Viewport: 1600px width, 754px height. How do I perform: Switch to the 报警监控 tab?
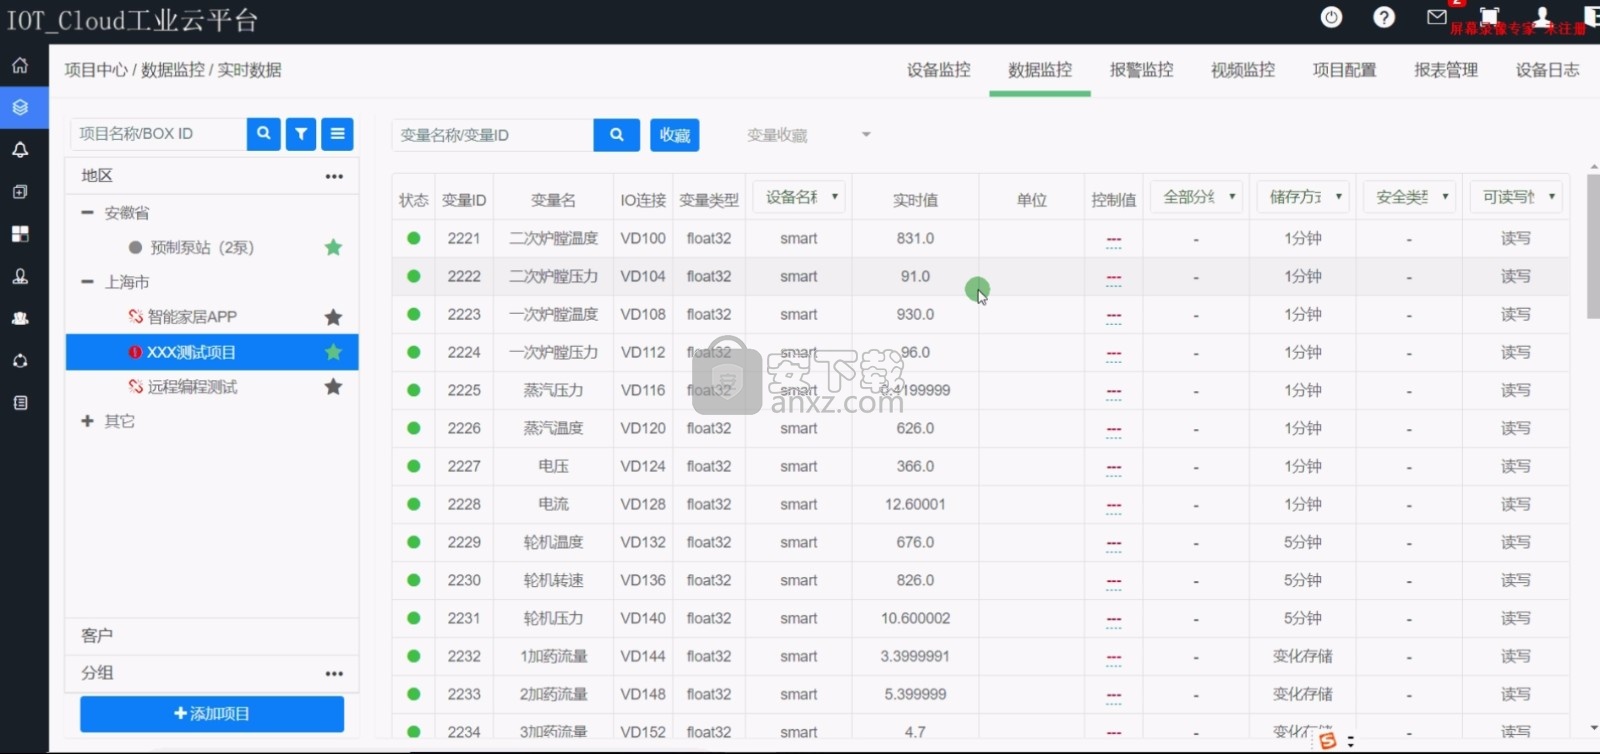coord(1141,70)
